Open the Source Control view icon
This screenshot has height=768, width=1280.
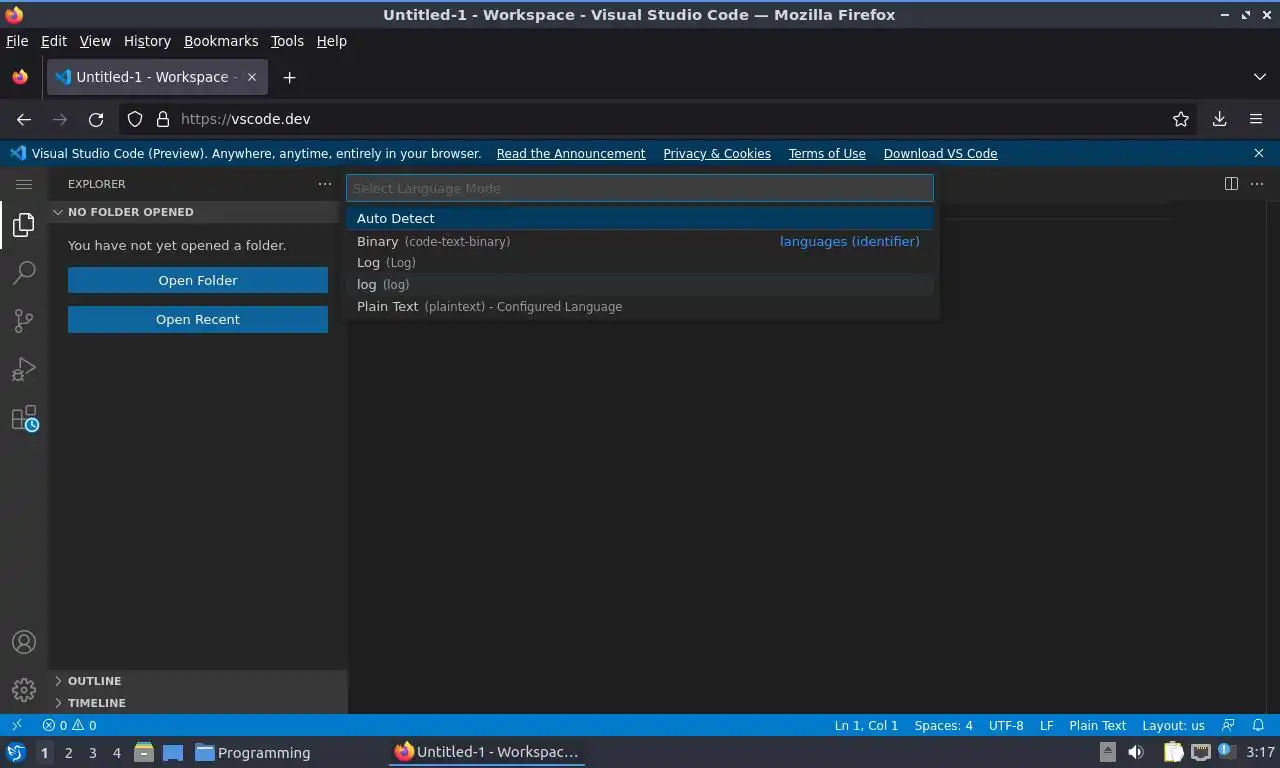(x=24, y=320)
